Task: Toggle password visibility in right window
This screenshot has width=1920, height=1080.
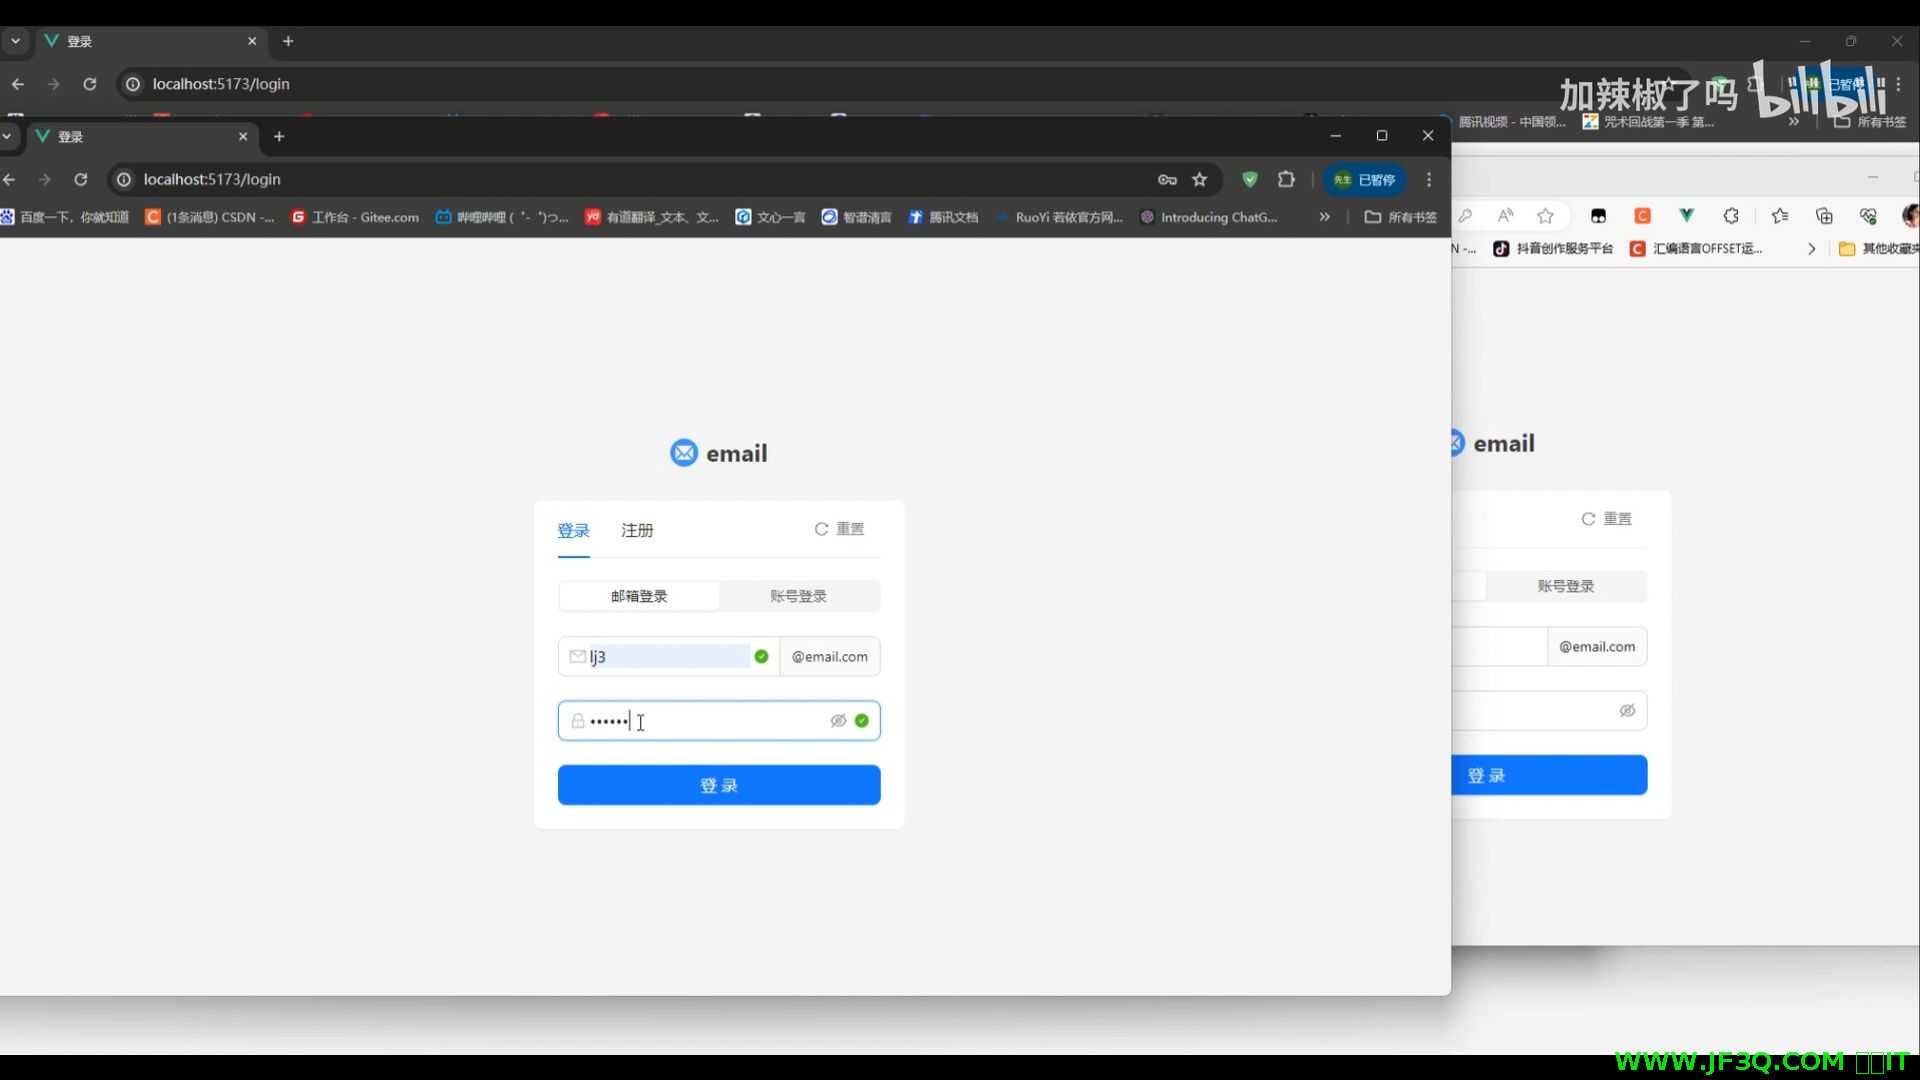Action: [1627, 711]
